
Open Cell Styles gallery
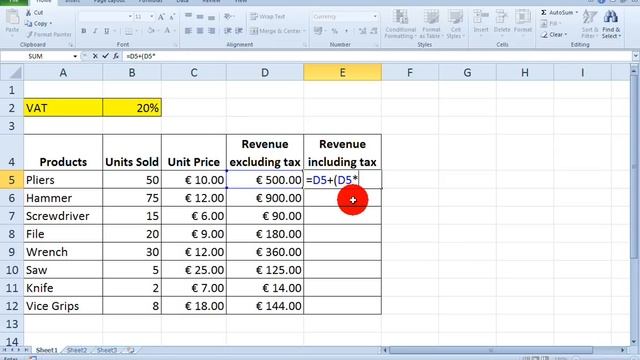click(456, 24)
